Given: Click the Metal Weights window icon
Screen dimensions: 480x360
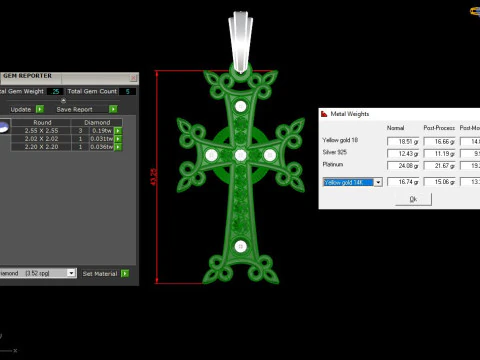Looking at the screenshot, I should 324,114.
